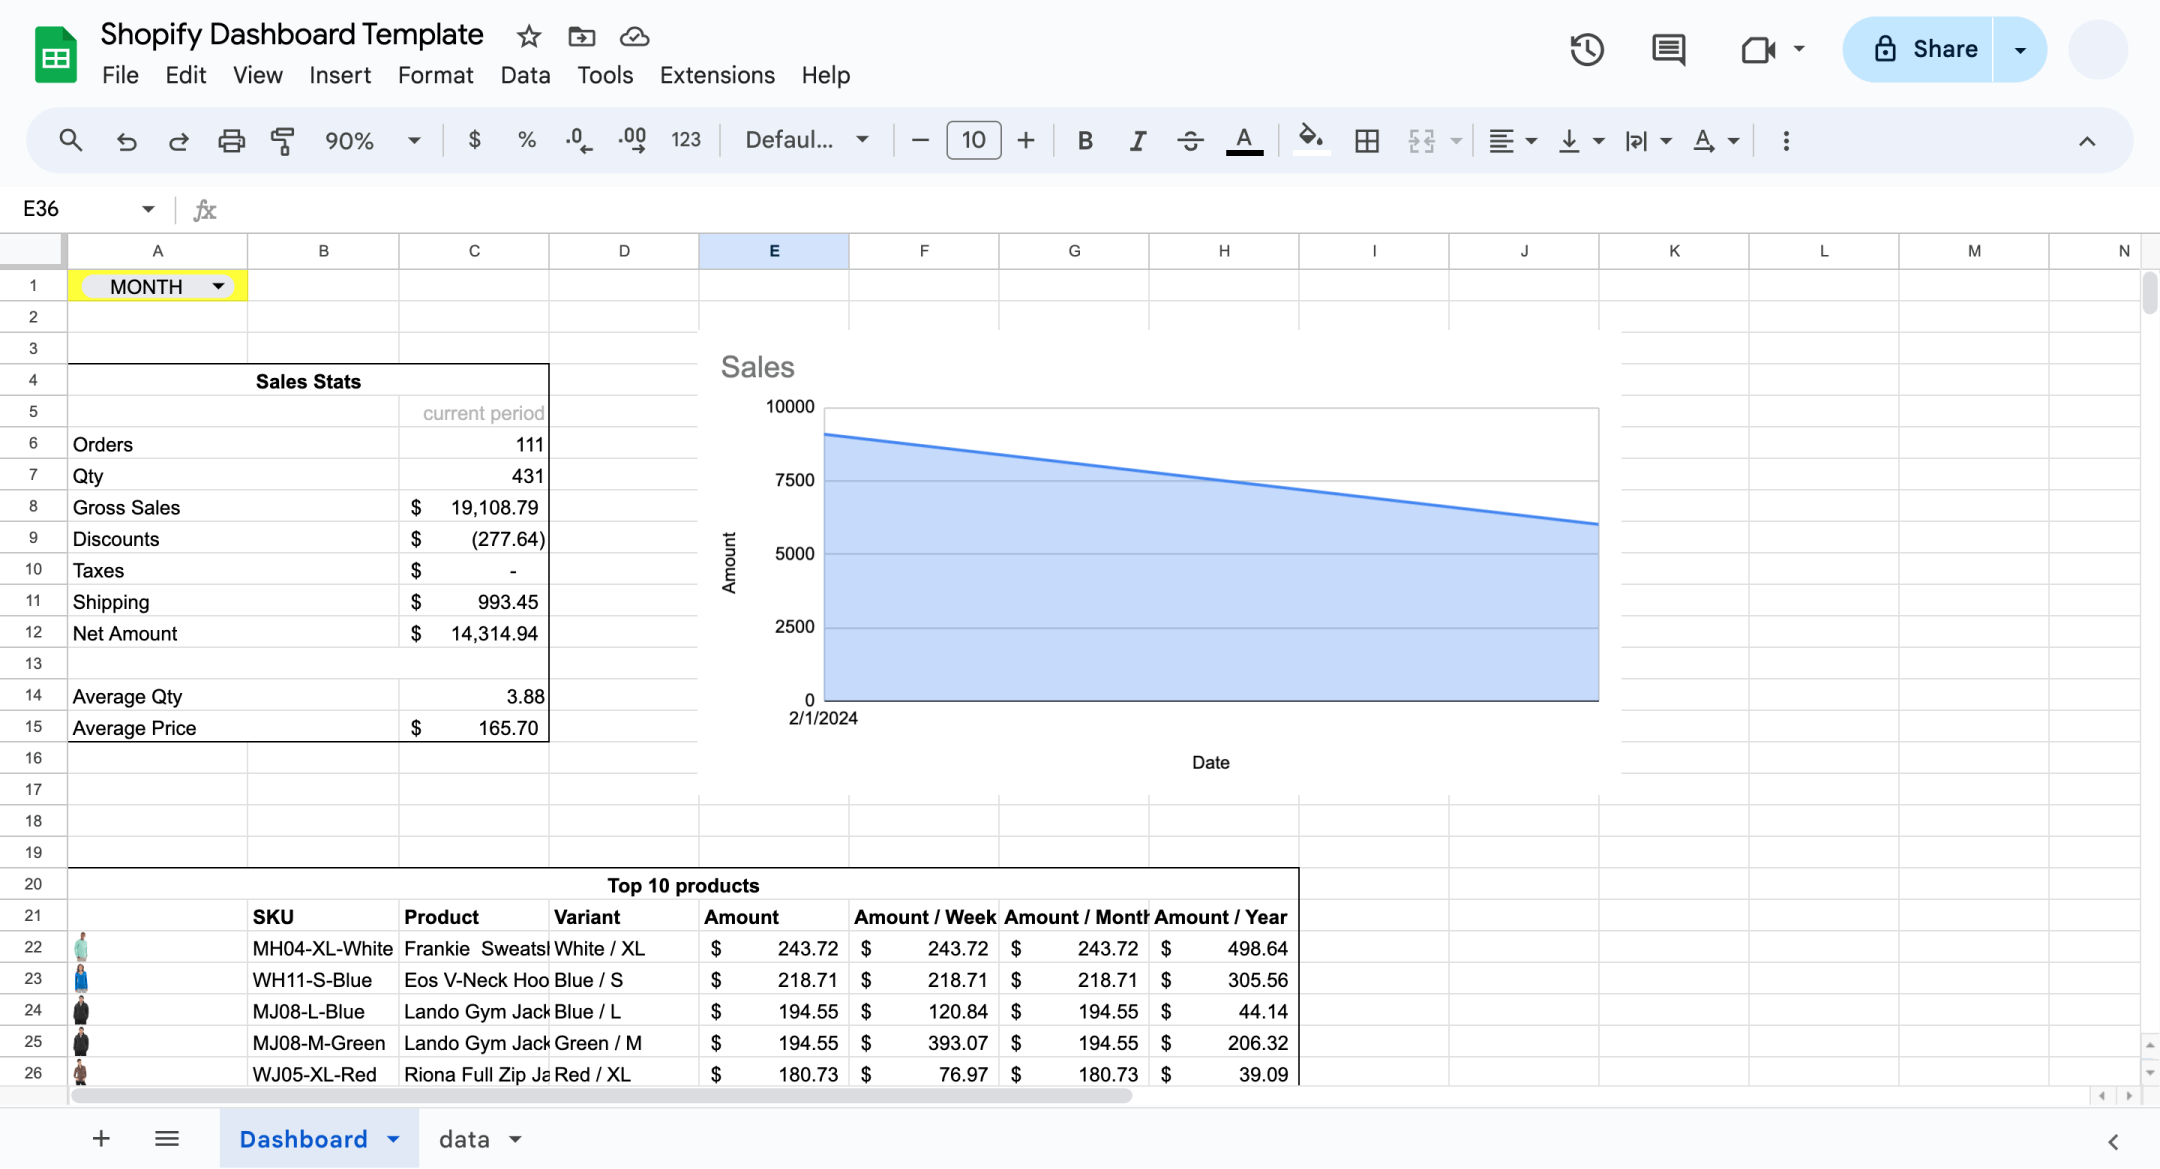Toggle italic formatting
This screenshot has width=2160, height=1169.
(1137, 141)
